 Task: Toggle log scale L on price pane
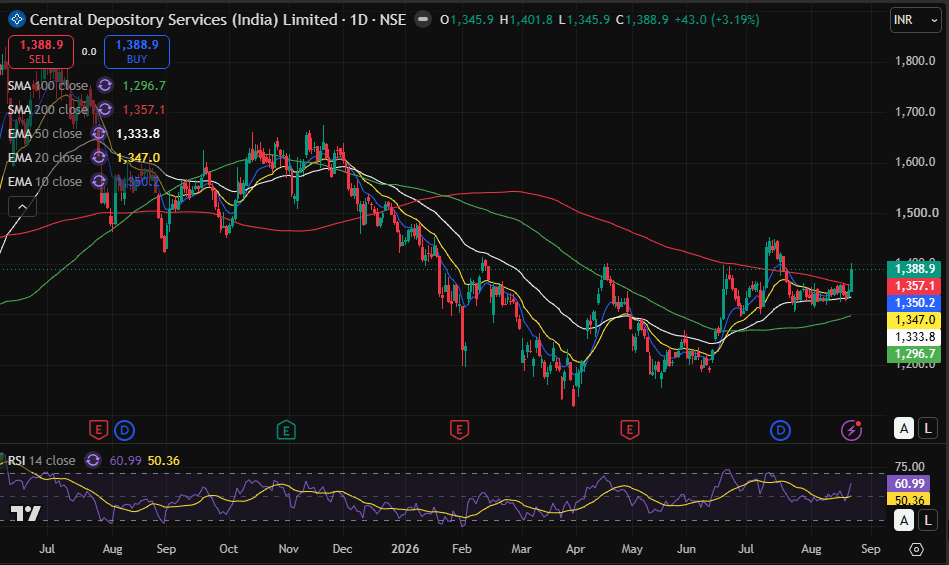click(x=928, y=428)
